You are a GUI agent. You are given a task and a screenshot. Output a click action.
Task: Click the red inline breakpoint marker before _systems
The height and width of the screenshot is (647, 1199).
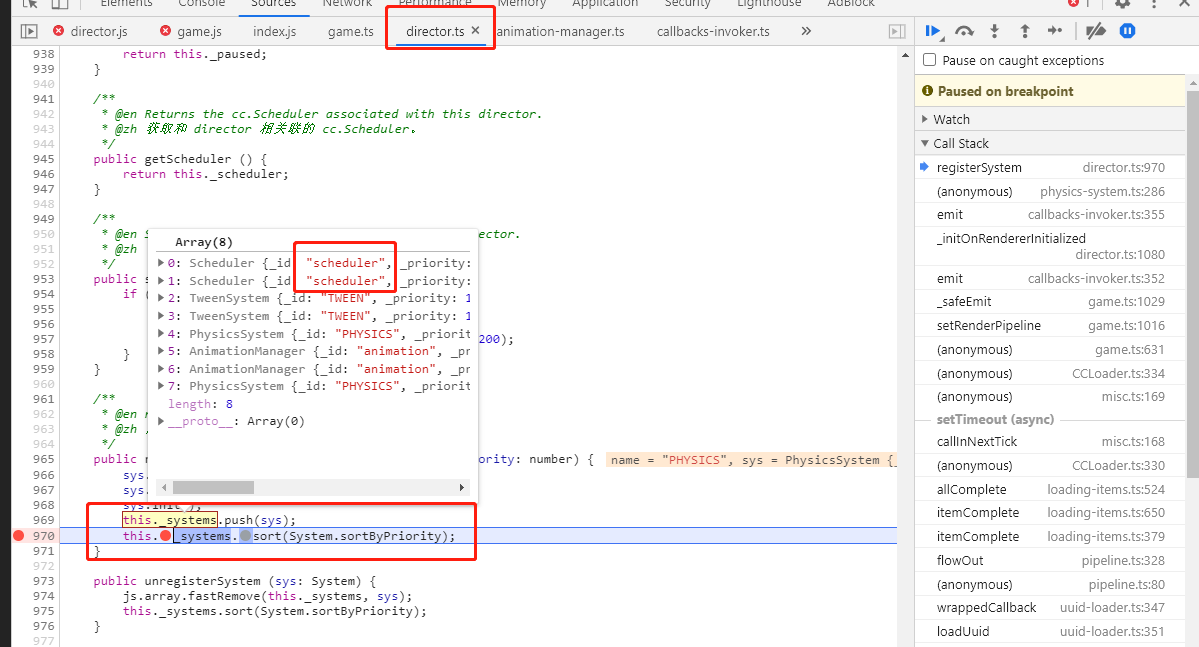click(x=165, y=535)
